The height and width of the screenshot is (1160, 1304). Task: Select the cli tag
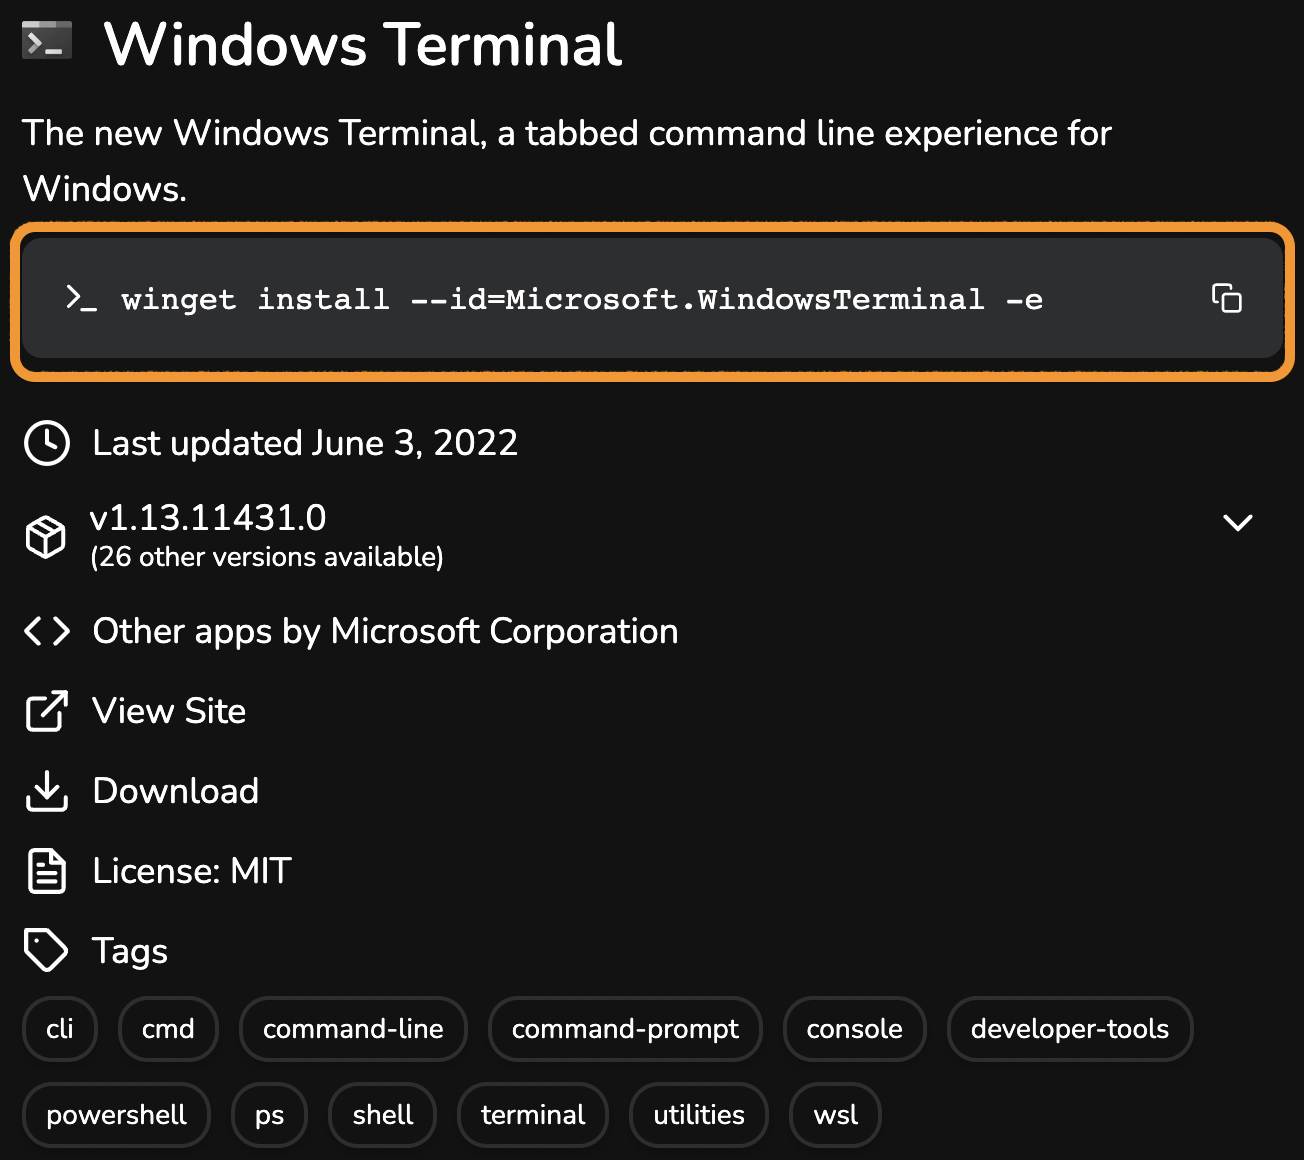tap(60, 1029)
